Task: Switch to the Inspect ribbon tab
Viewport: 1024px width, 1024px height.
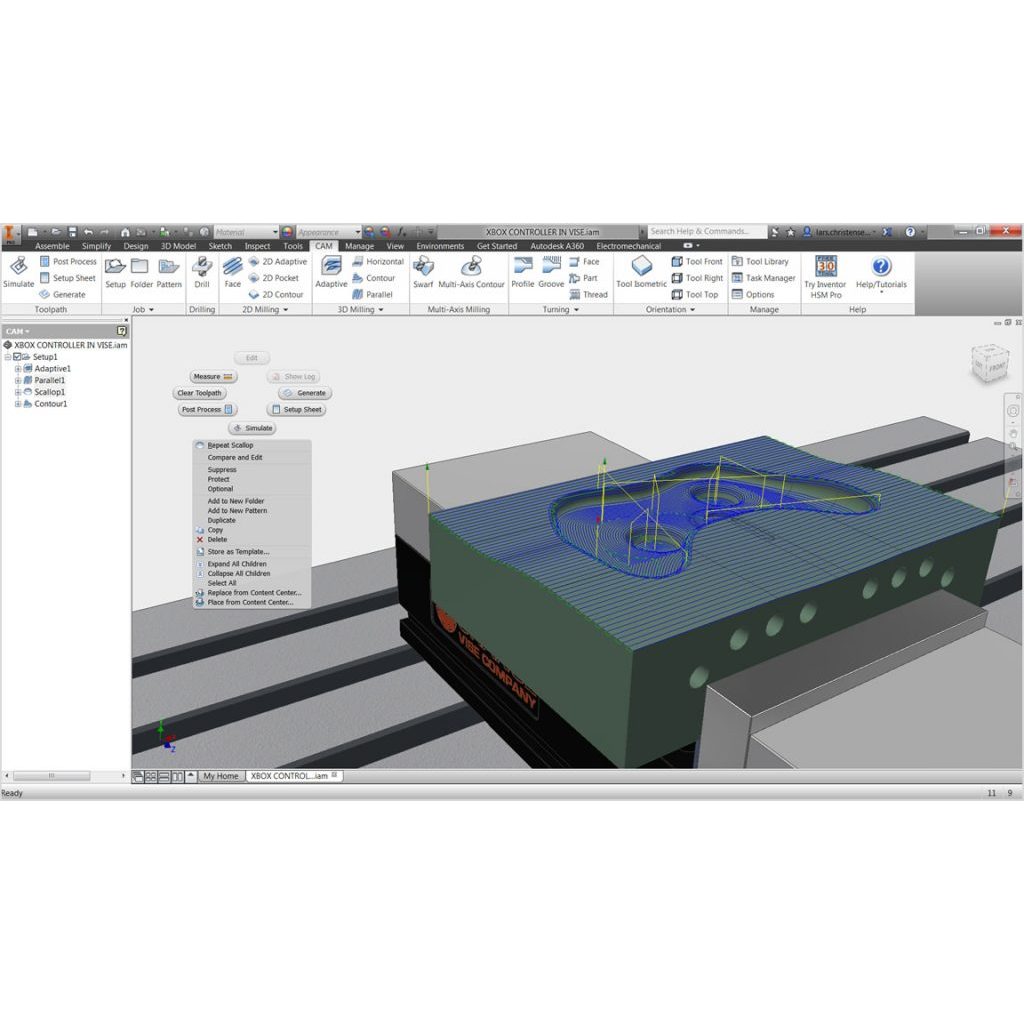Action: point(257,246)
